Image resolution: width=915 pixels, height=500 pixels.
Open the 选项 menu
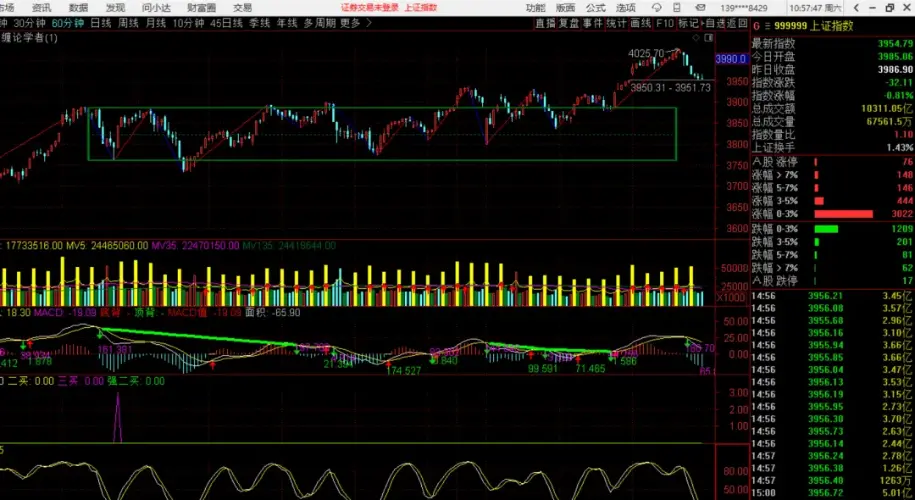tap(626, 8)
